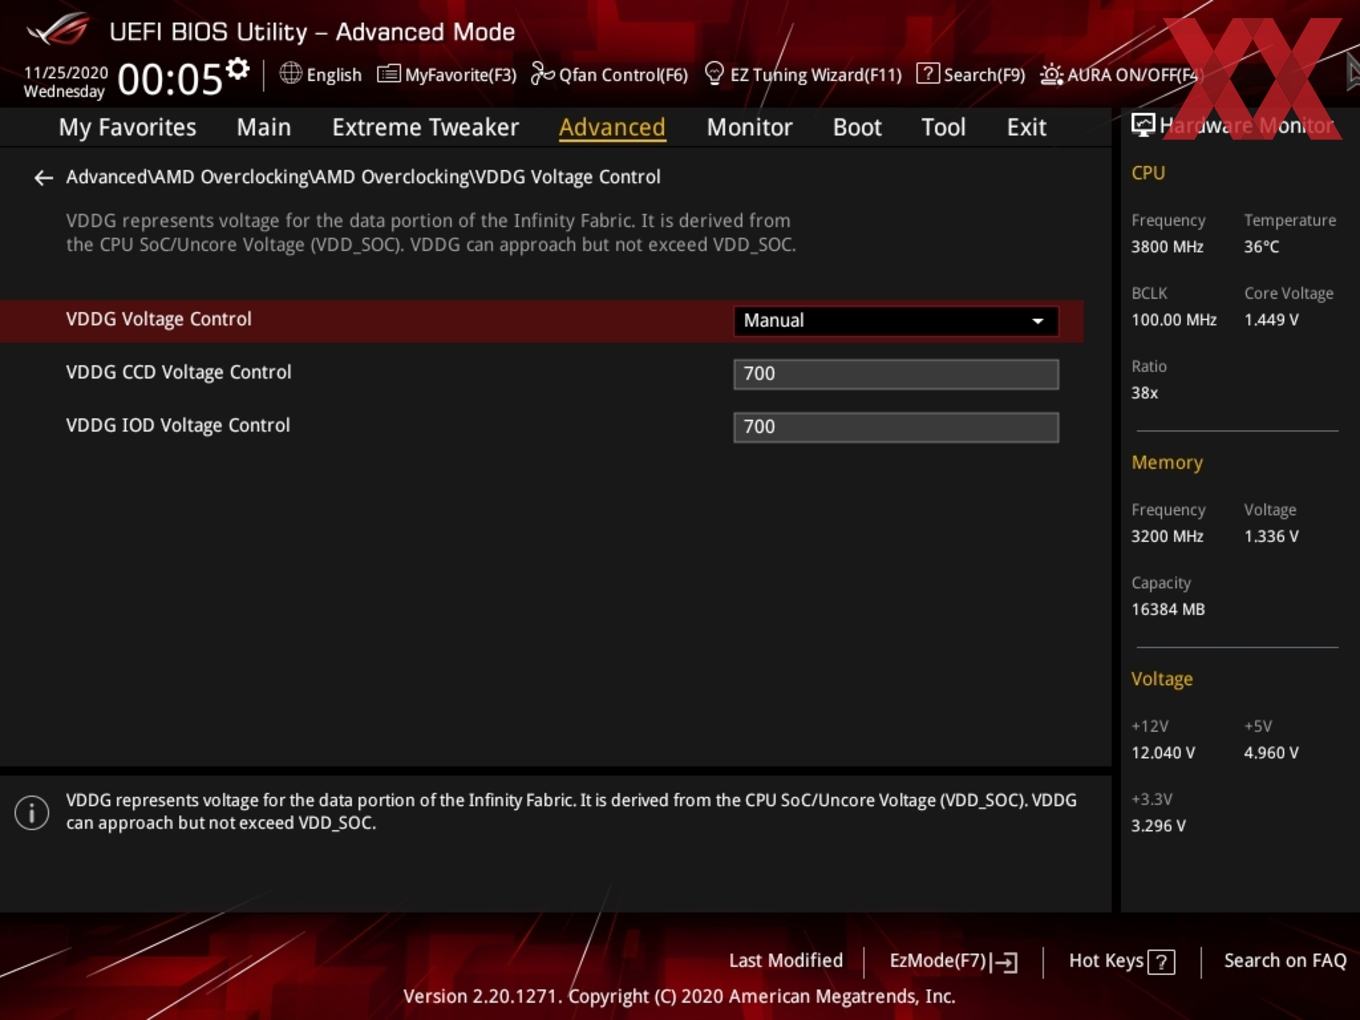Start EZ Tuning Wizard(F11)
This screenshot has width=1360, height=1020.
(x=803, y=74)
